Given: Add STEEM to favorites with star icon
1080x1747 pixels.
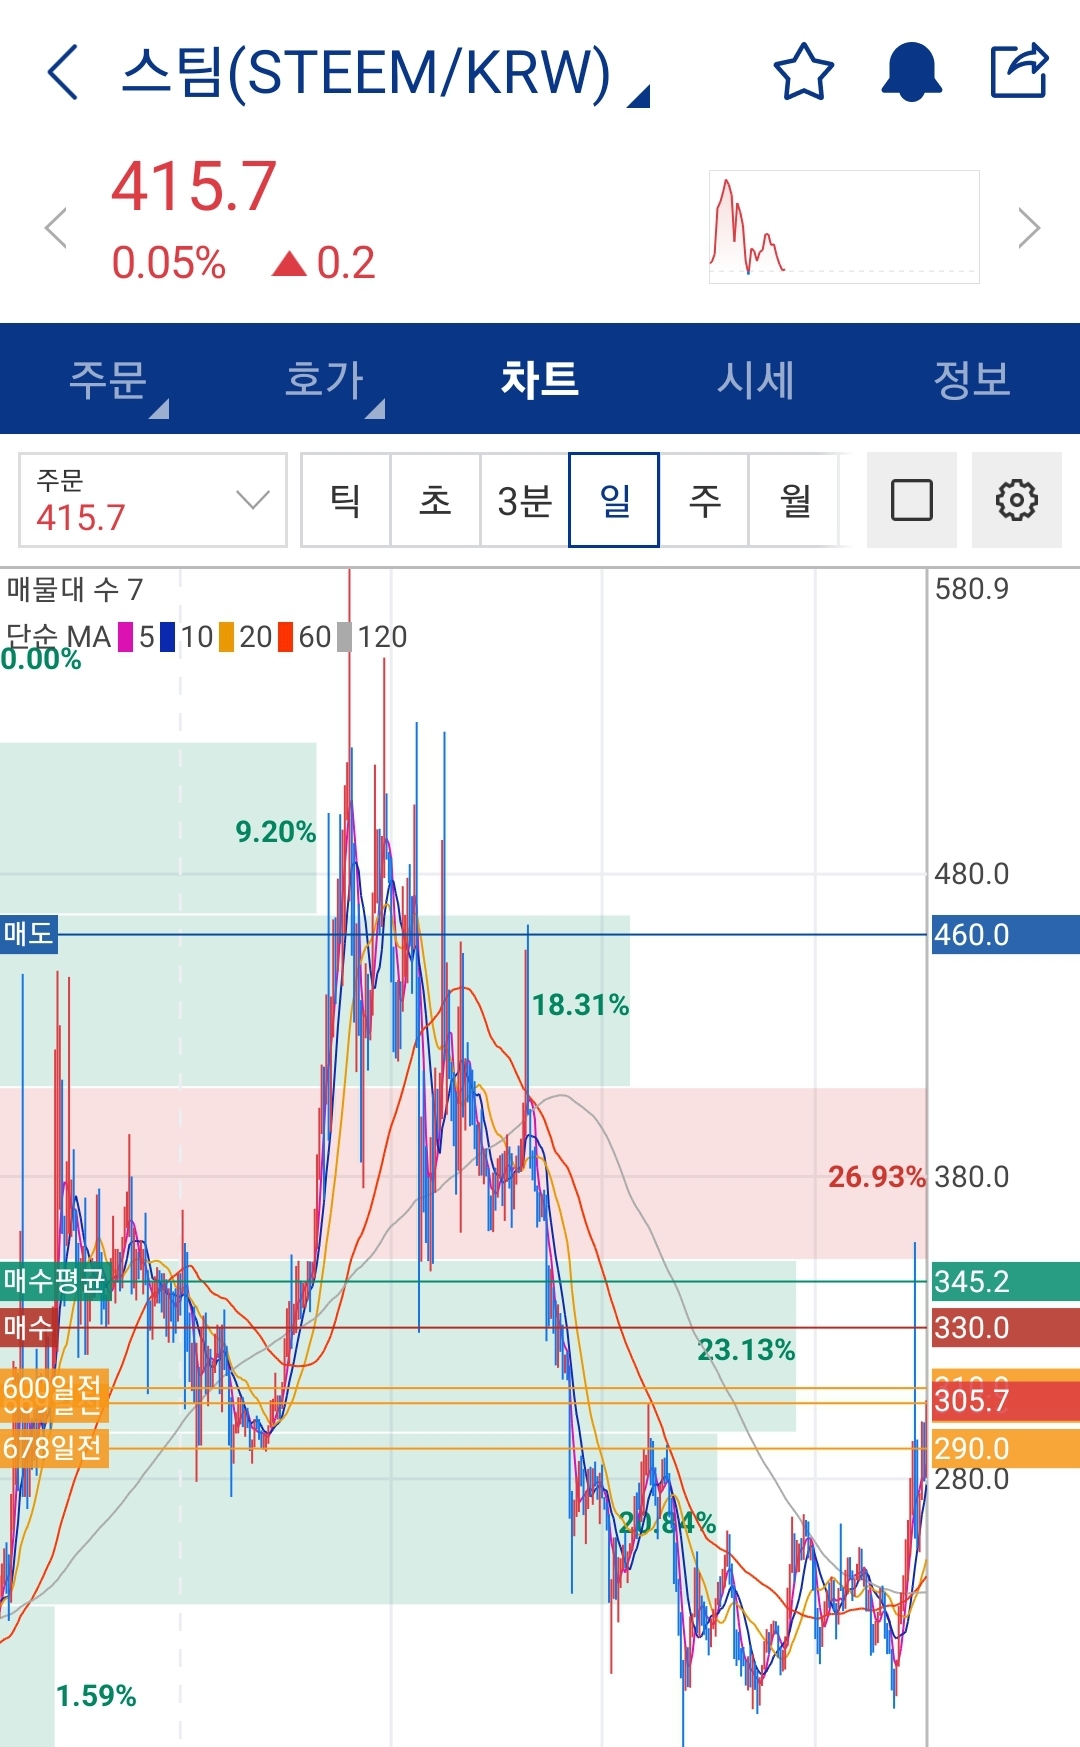Looking at the screenshot, I should [x=803, y=72].
